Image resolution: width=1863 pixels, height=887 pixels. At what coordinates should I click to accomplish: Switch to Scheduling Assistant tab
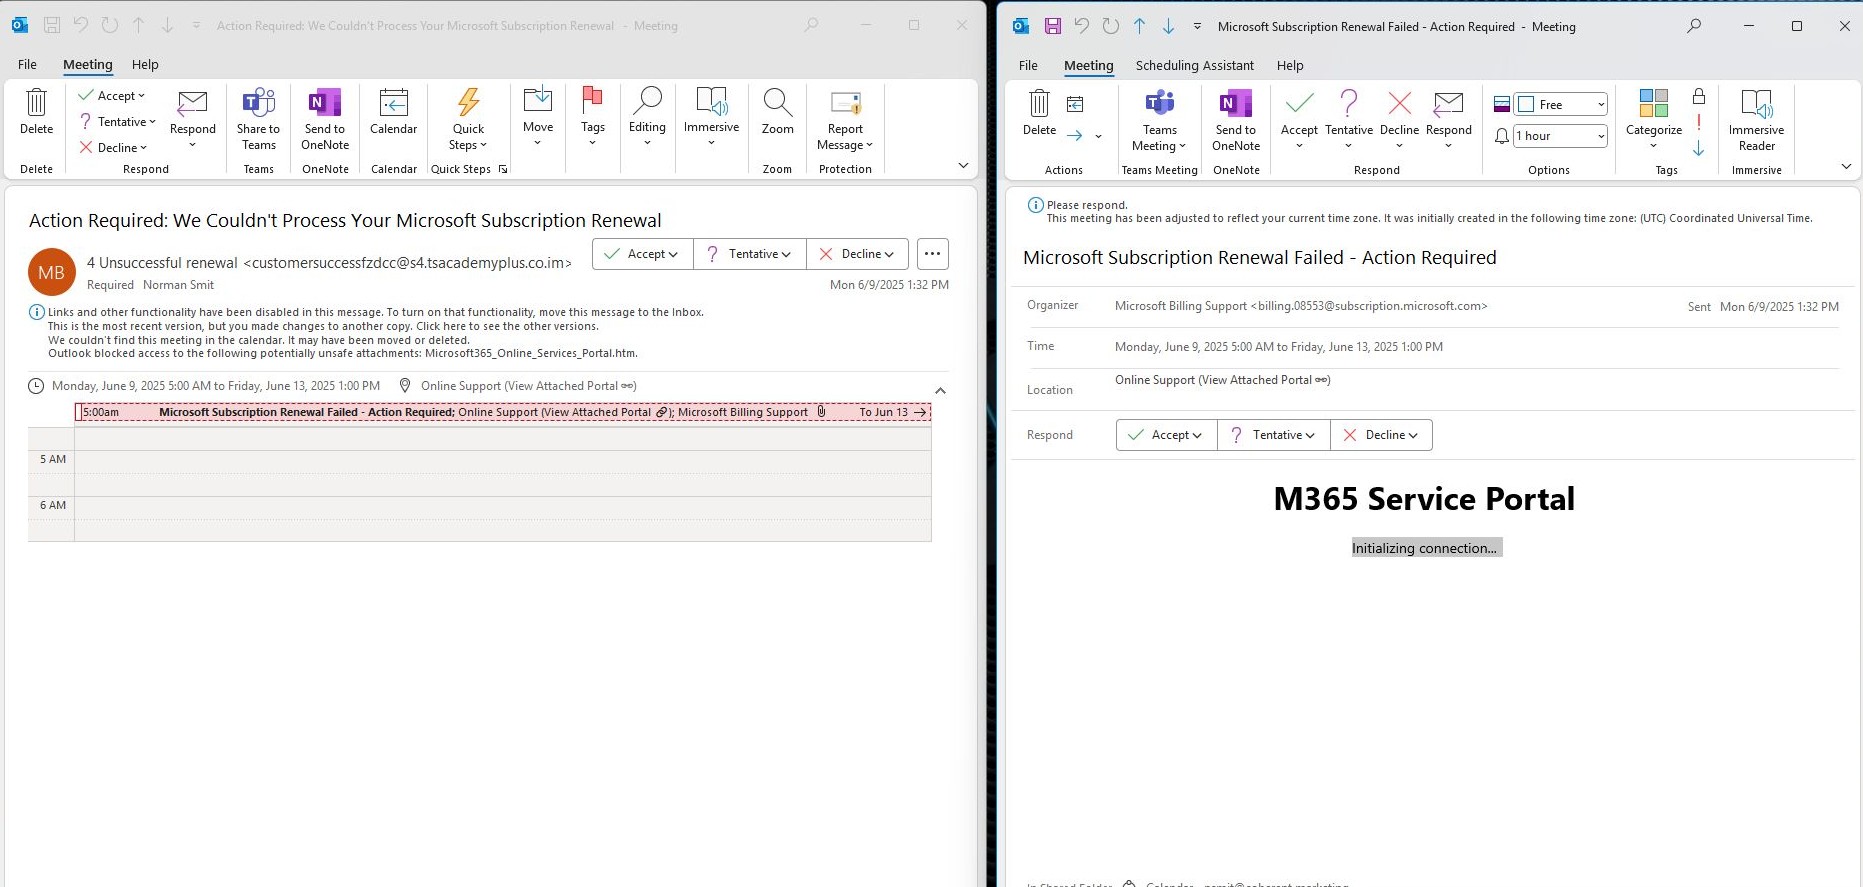point(1194,66)
